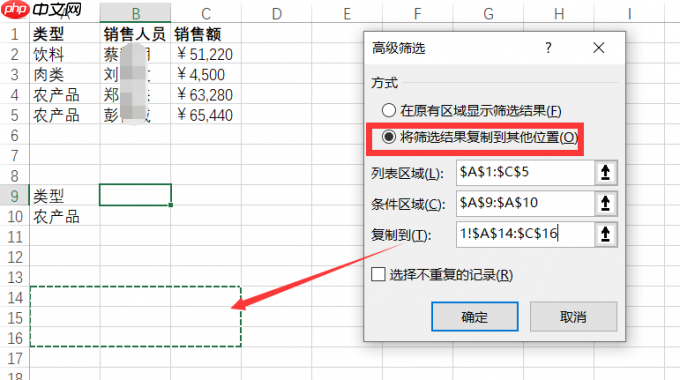Select column H header
This screenshot has width=680, height=380.
[559, 13]
